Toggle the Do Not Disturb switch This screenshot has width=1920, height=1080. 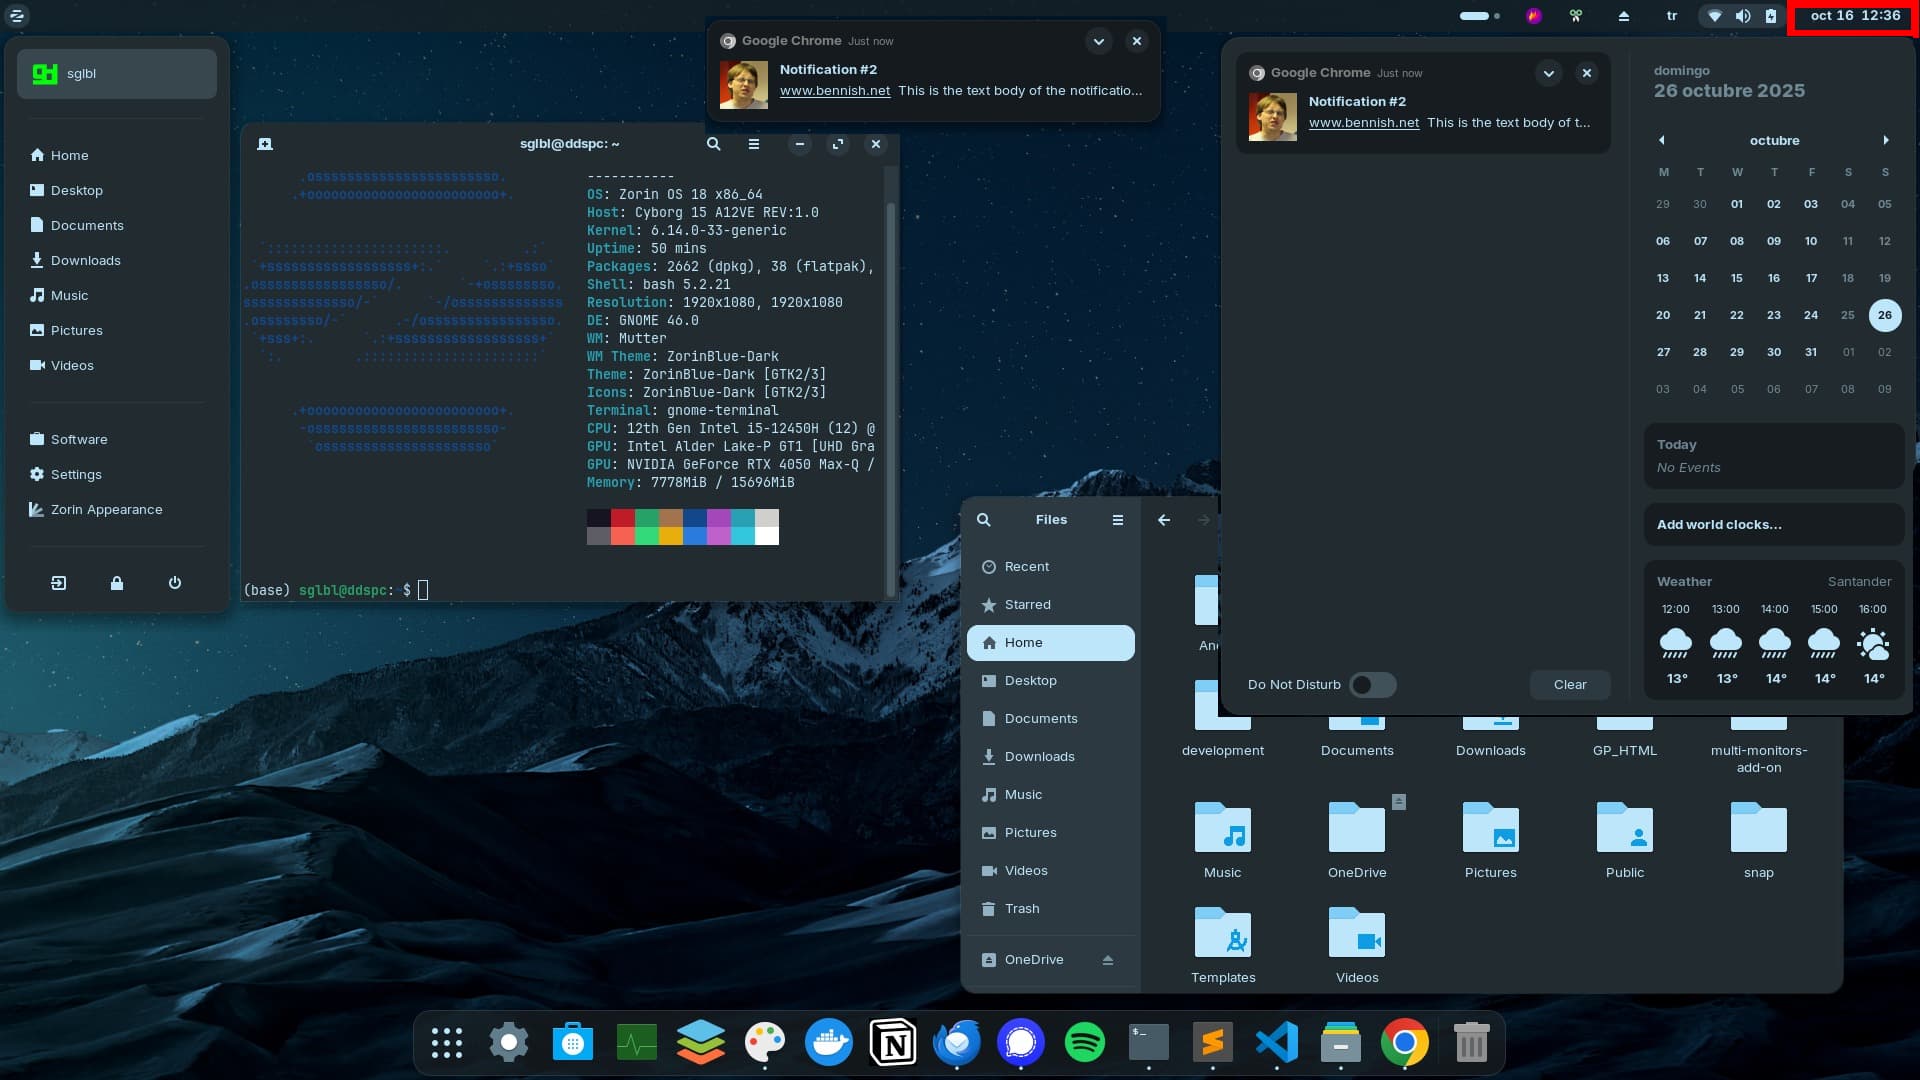pos(1372,685)
